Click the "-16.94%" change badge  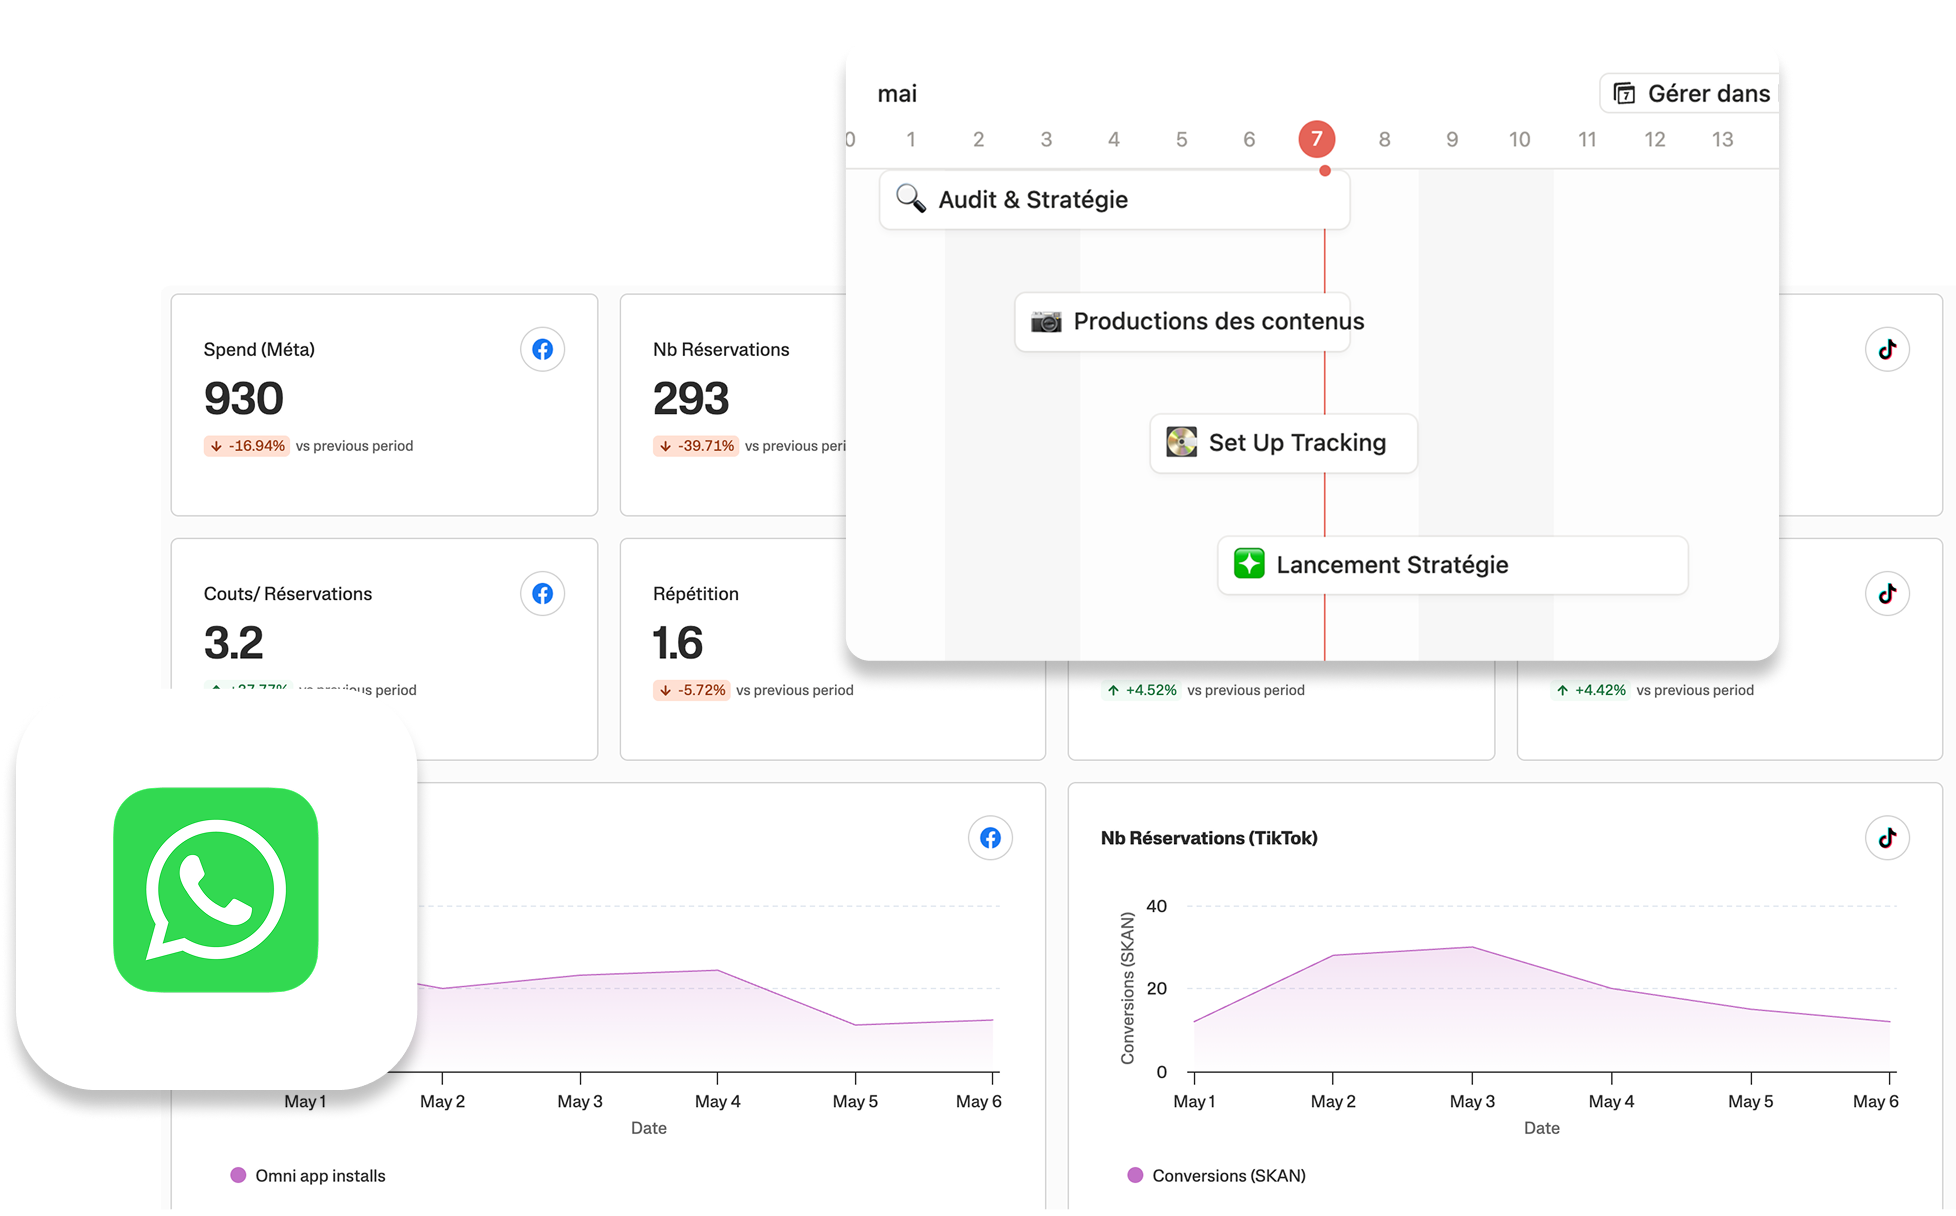point(247,446)
